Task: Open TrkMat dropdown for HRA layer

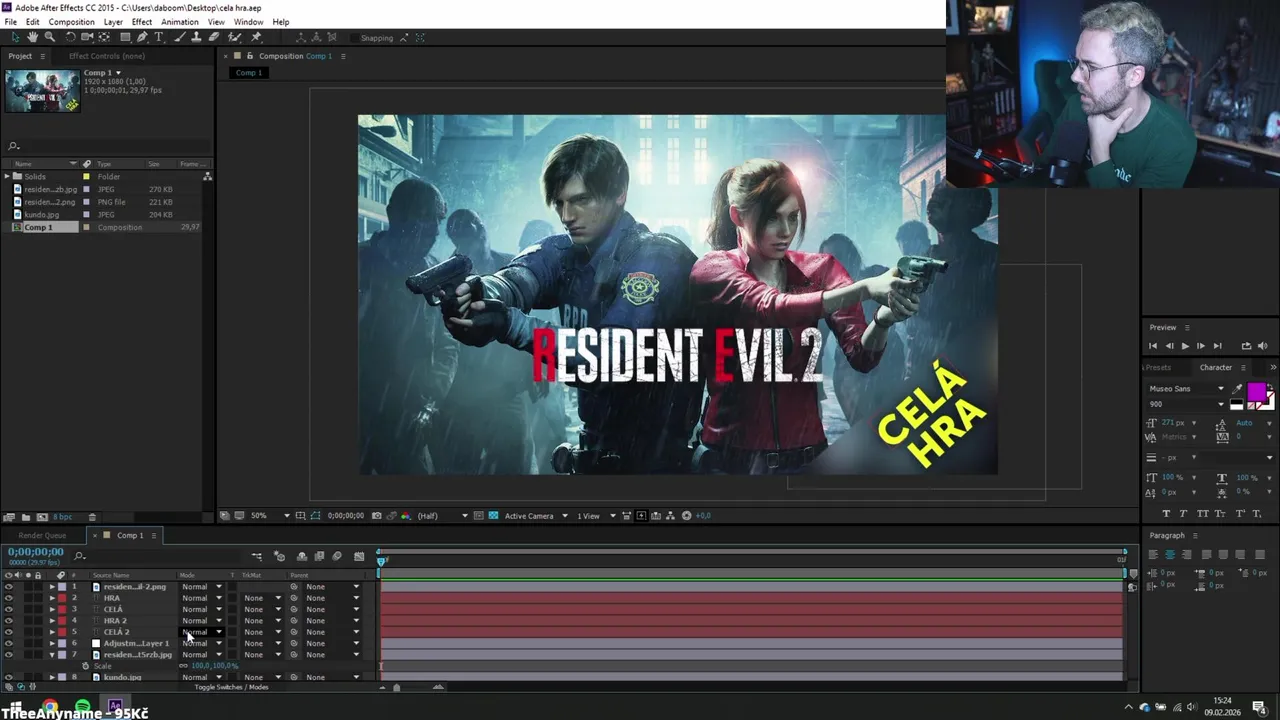Action: [263, 598]
